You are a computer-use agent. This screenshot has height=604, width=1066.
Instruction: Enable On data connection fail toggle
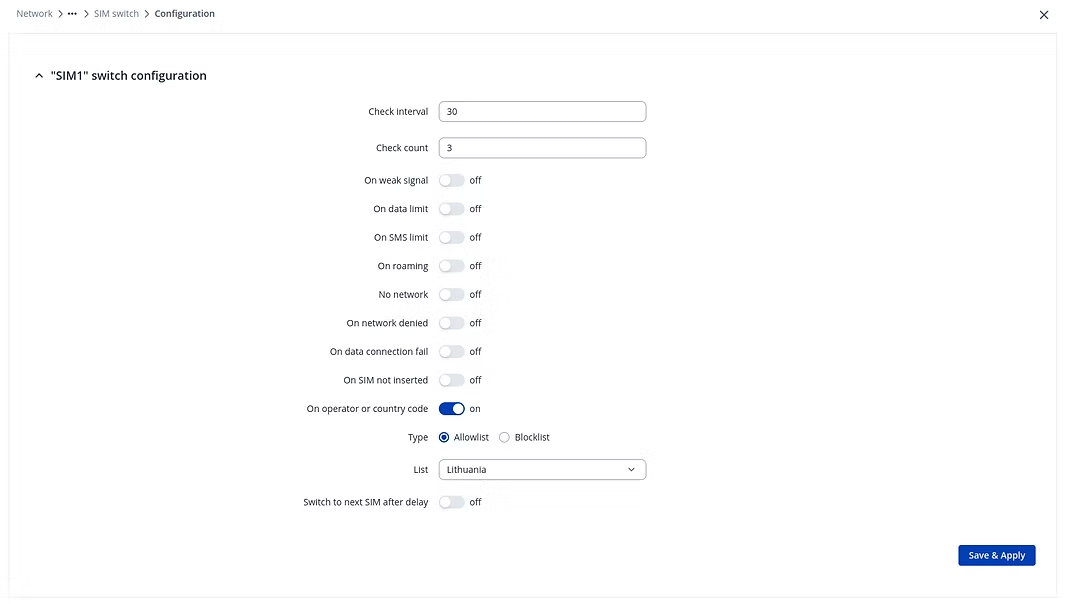(x=452, y=352)
